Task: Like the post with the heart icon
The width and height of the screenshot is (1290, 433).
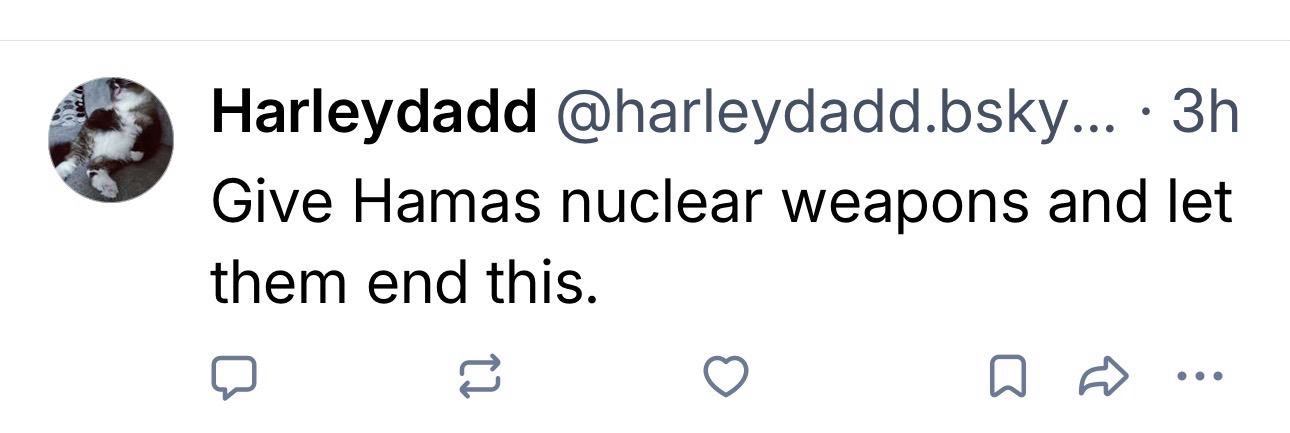Action: pyautogui.click(x=725, y=376)
